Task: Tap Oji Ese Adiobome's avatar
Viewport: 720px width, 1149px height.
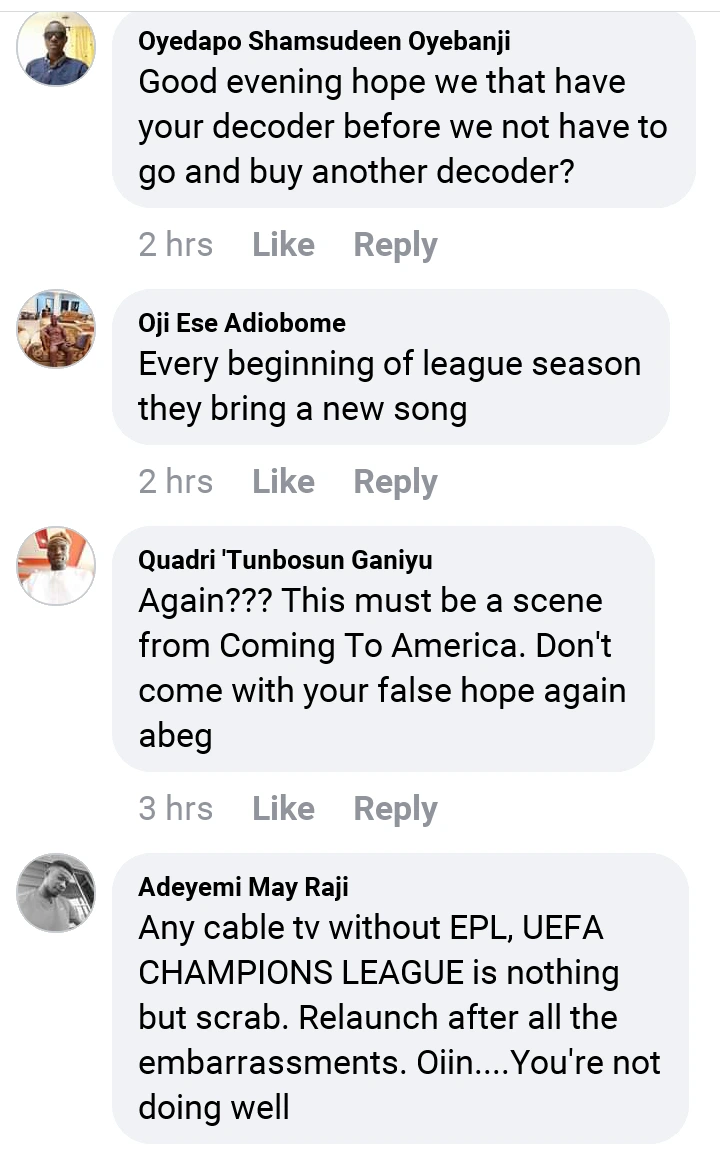Action: (56, 329)
